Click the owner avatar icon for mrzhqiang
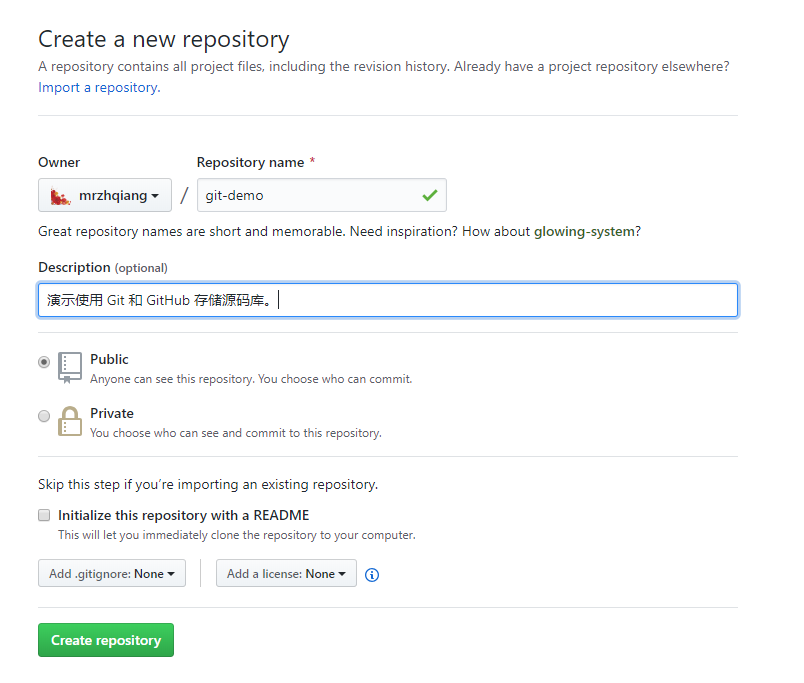The width and height of the screenshot is (804, 683). click(x=61, y=196)
